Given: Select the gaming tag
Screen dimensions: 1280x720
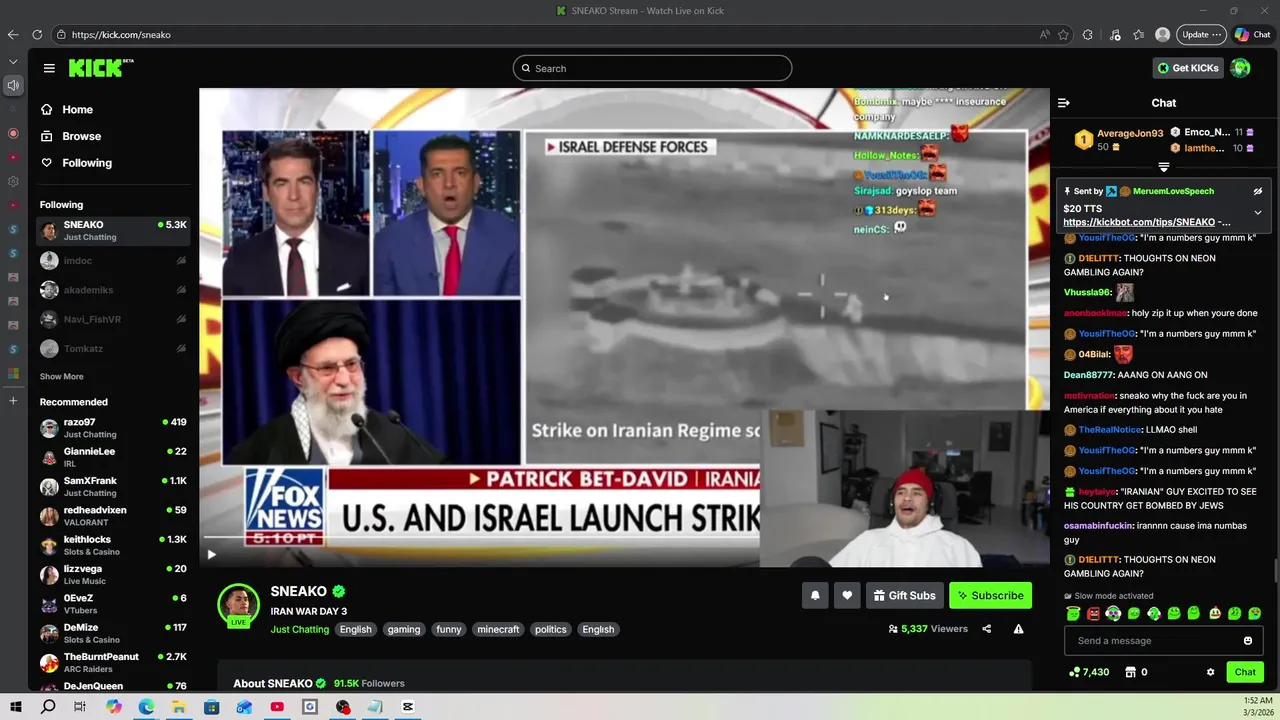Looking at the screenshot, I should pyautogui.click(x=404, y=629).
